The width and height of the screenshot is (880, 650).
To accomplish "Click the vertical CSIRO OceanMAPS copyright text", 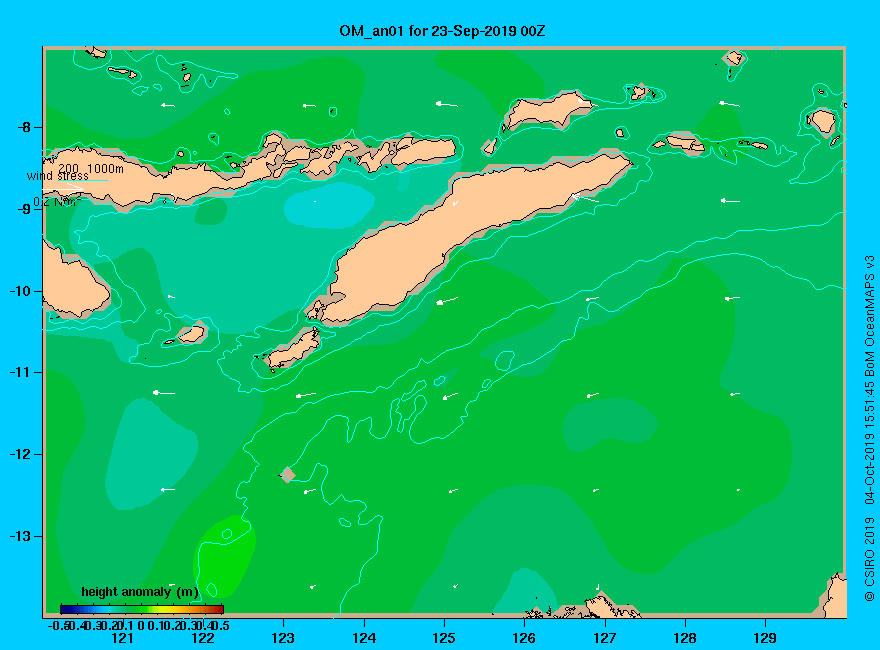I will pyautogui.click(x=869, y=428).
